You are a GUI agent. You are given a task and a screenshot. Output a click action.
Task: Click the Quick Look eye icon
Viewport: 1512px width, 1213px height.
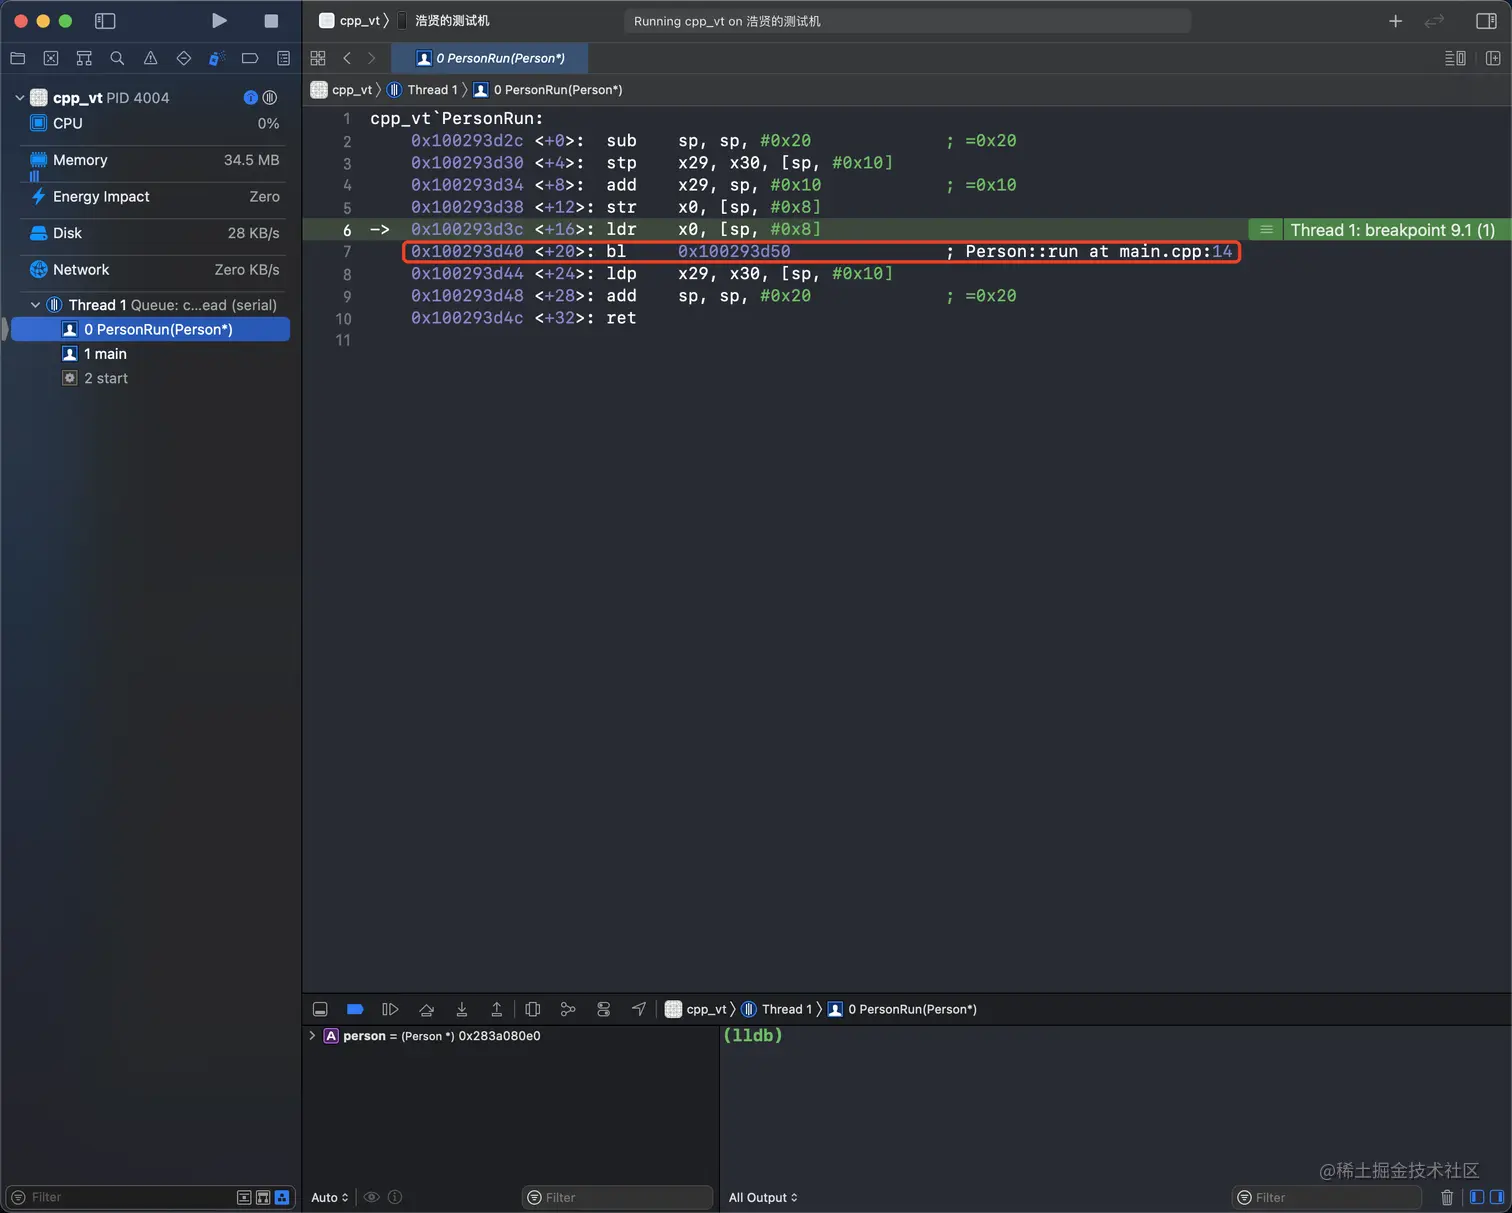pyautogui.click(x=371, y=1197)
